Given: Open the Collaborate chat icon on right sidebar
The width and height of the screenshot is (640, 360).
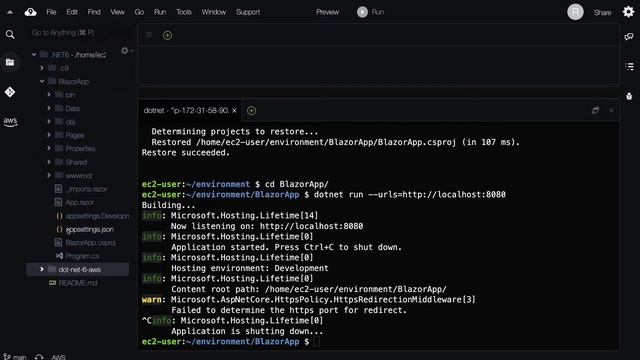Looking at the screenshot, I should tap(629, 37).
